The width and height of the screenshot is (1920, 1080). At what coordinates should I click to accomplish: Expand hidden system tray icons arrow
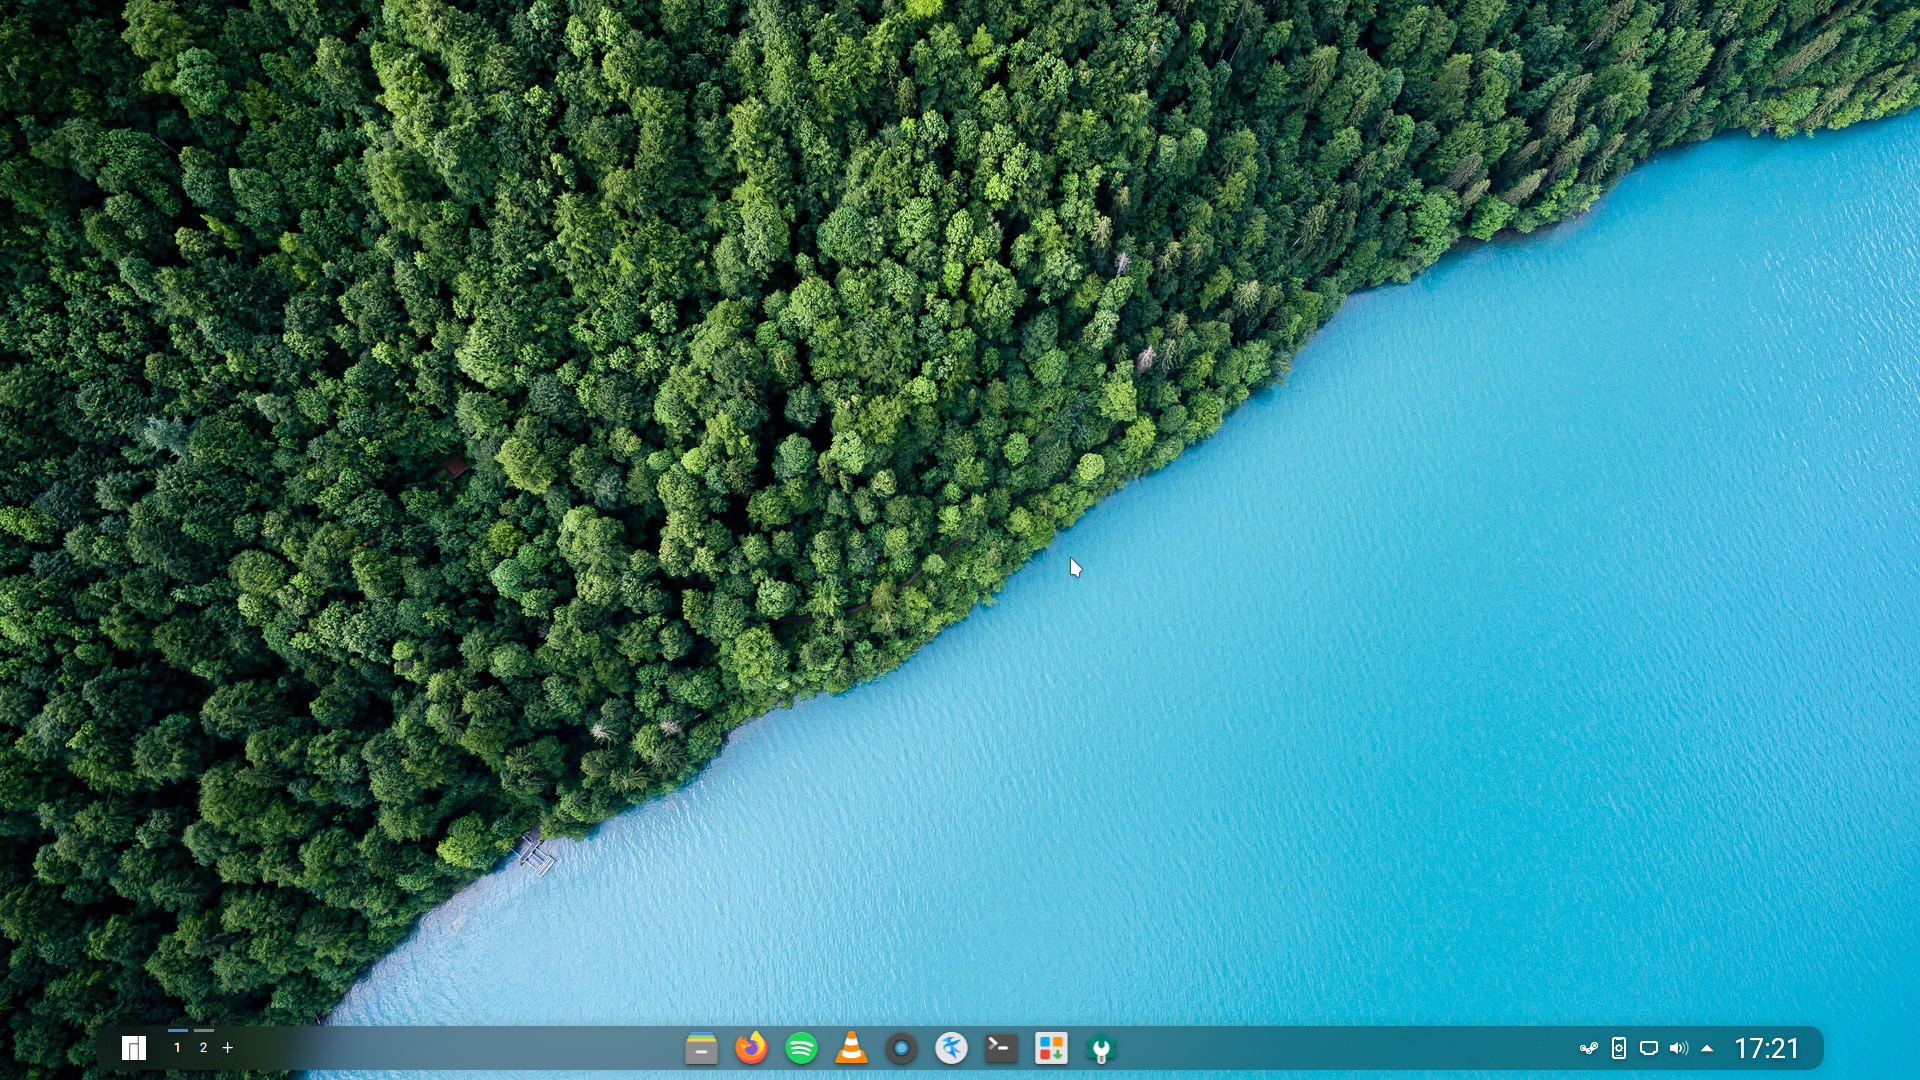click(x=1707, y=1048)
